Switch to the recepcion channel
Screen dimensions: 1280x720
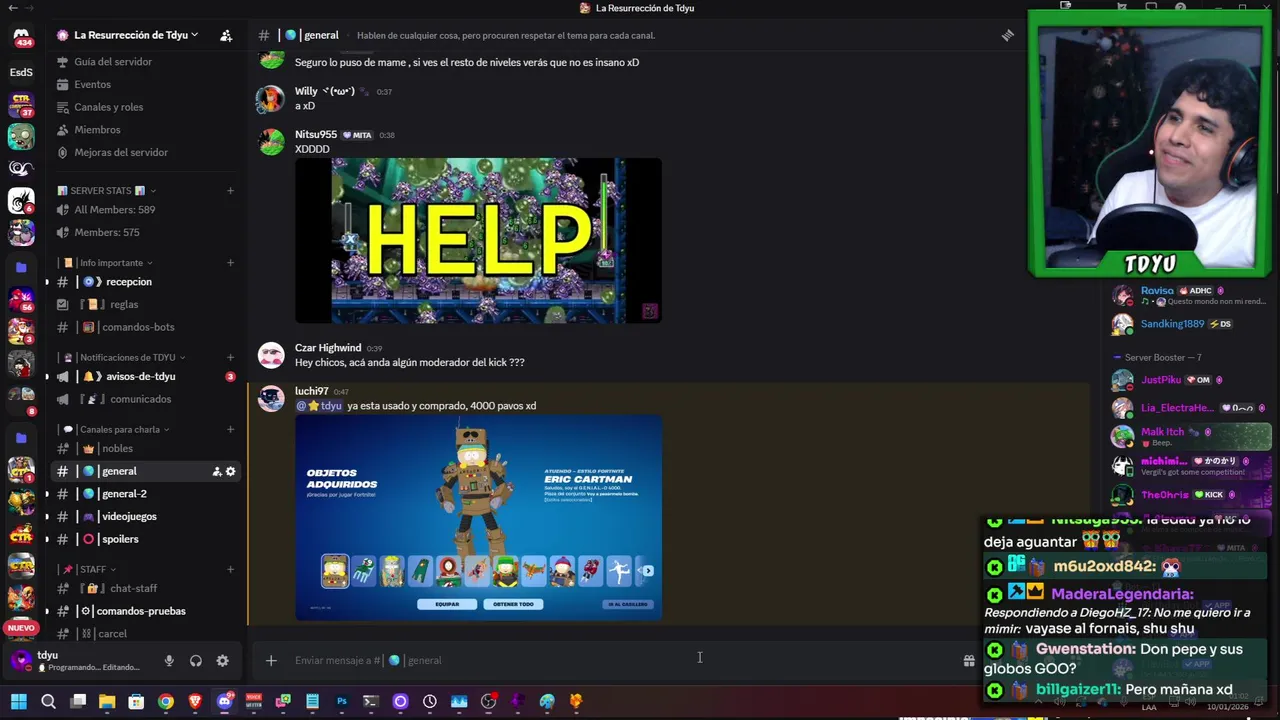[146, 282]
